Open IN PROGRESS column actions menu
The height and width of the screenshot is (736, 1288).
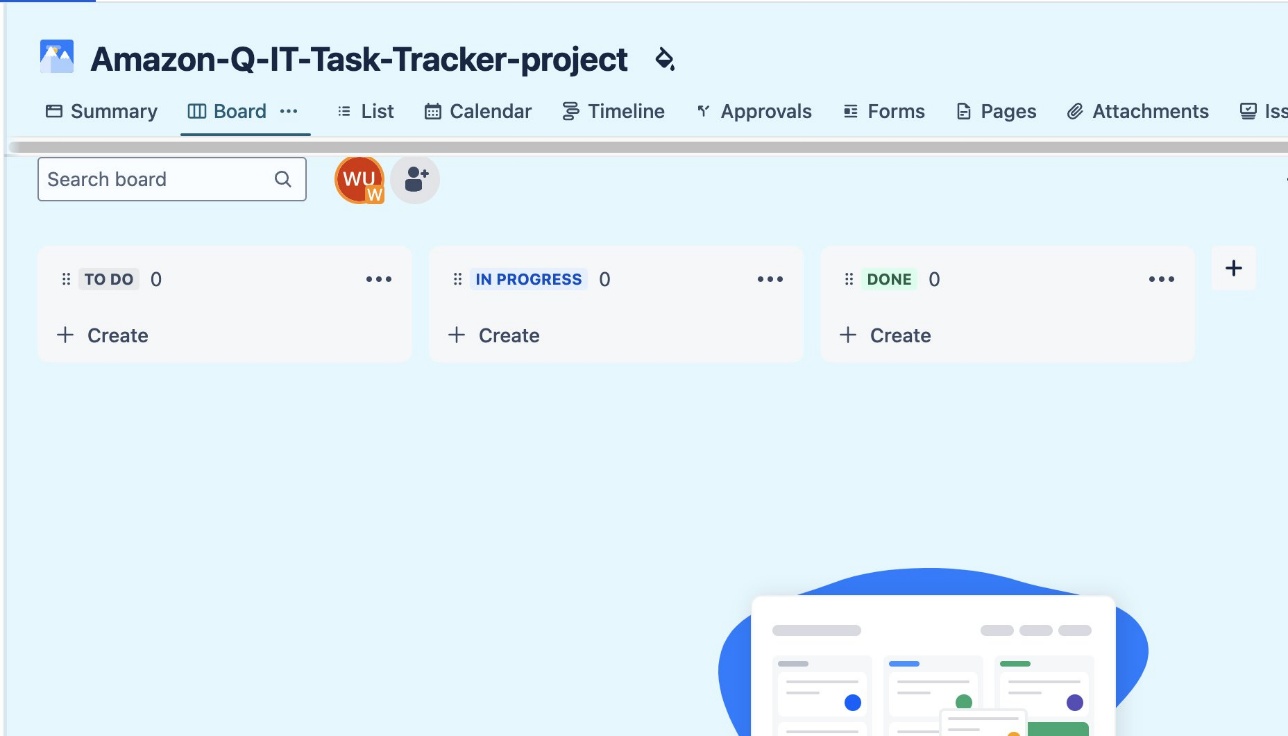click(770, 279)
